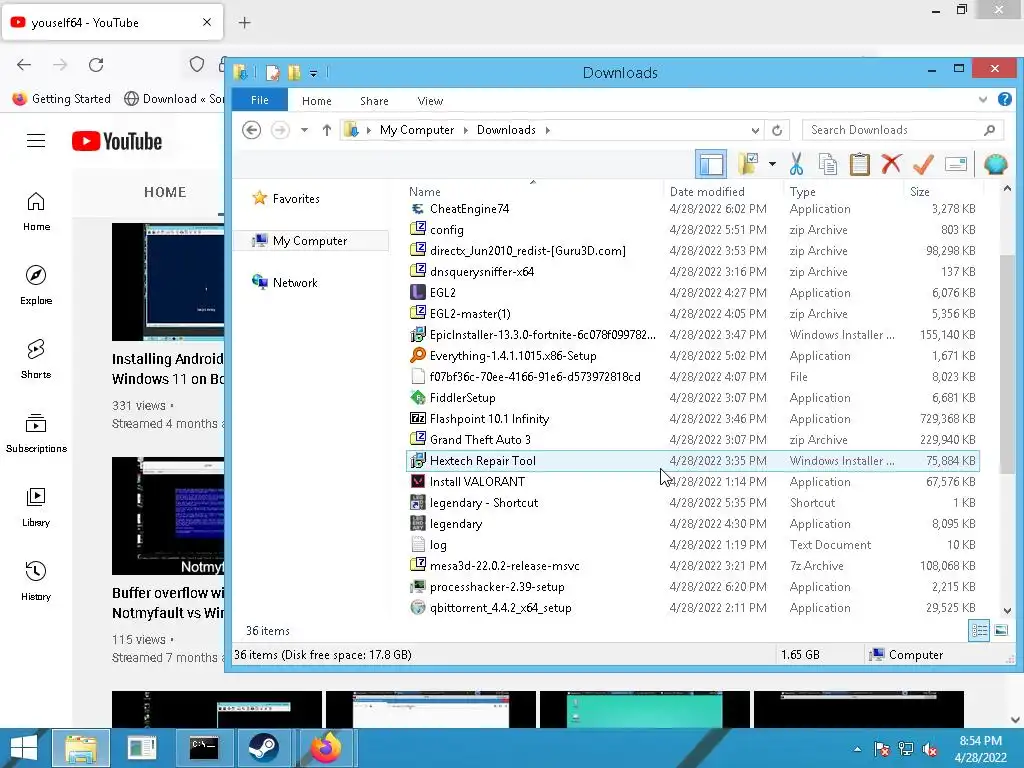Open Command Prompt from the taskbar

point(203,748)
